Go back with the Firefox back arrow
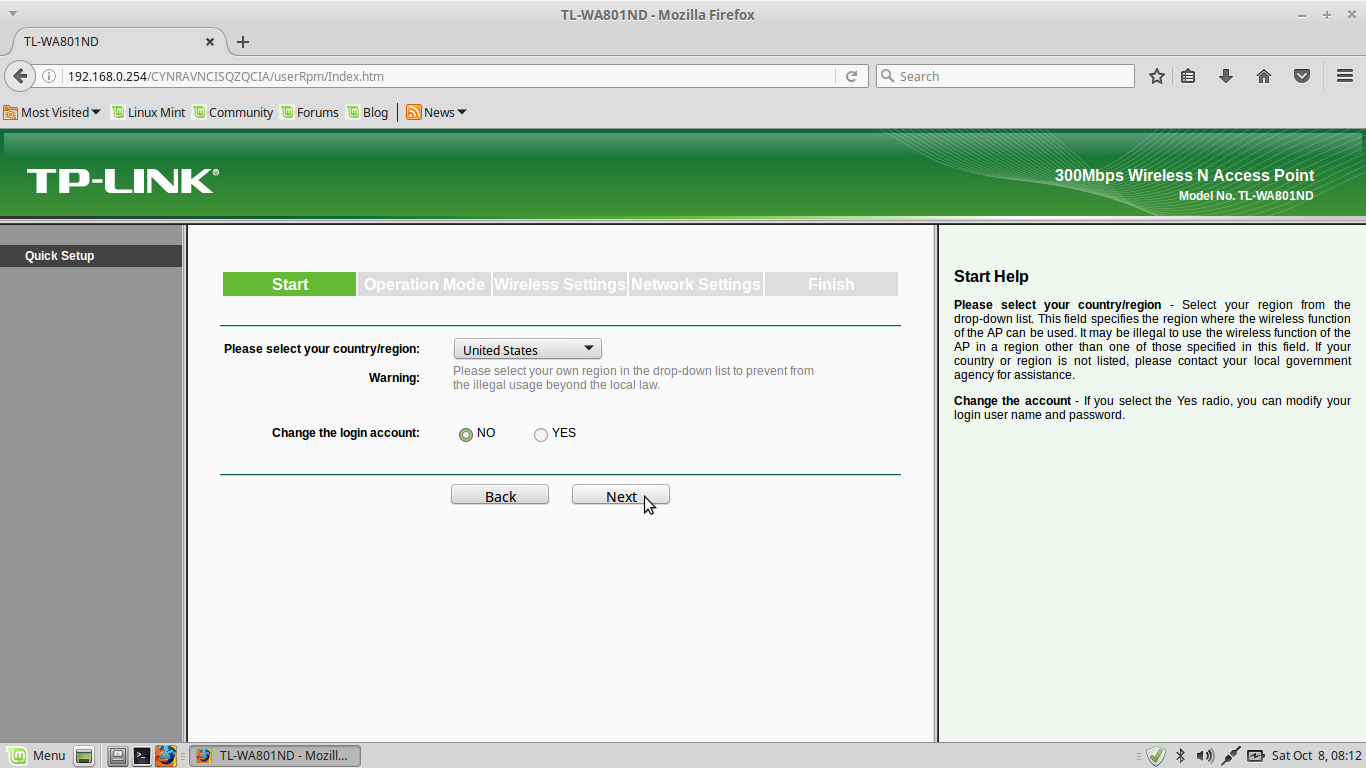 pyautogui.click(x=20, y=76)
